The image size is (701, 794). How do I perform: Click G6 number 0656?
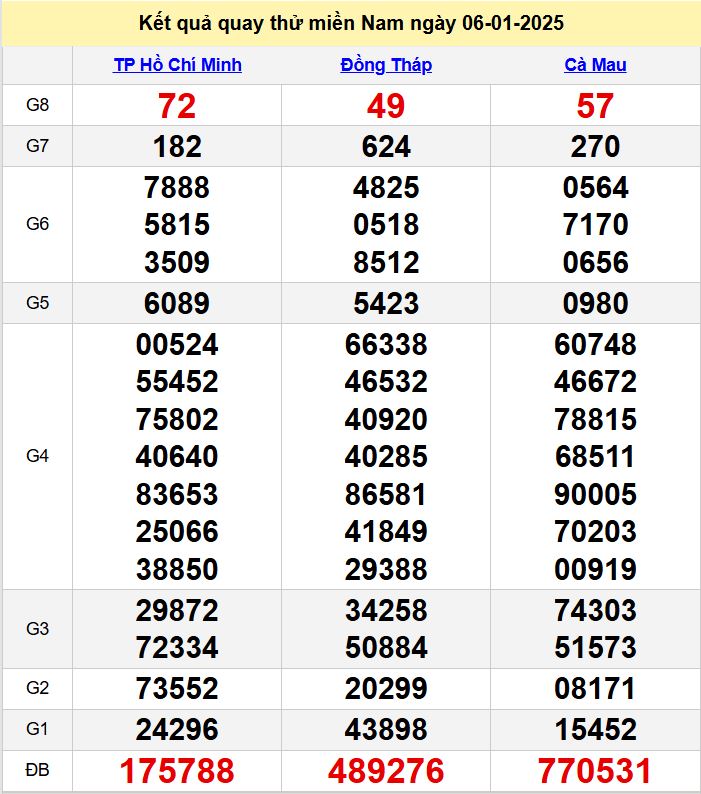[595, 262]
